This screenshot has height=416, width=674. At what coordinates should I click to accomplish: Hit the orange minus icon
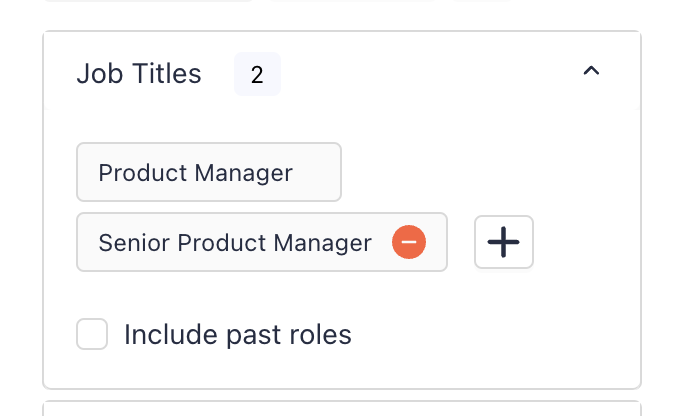tap(409, 242)
